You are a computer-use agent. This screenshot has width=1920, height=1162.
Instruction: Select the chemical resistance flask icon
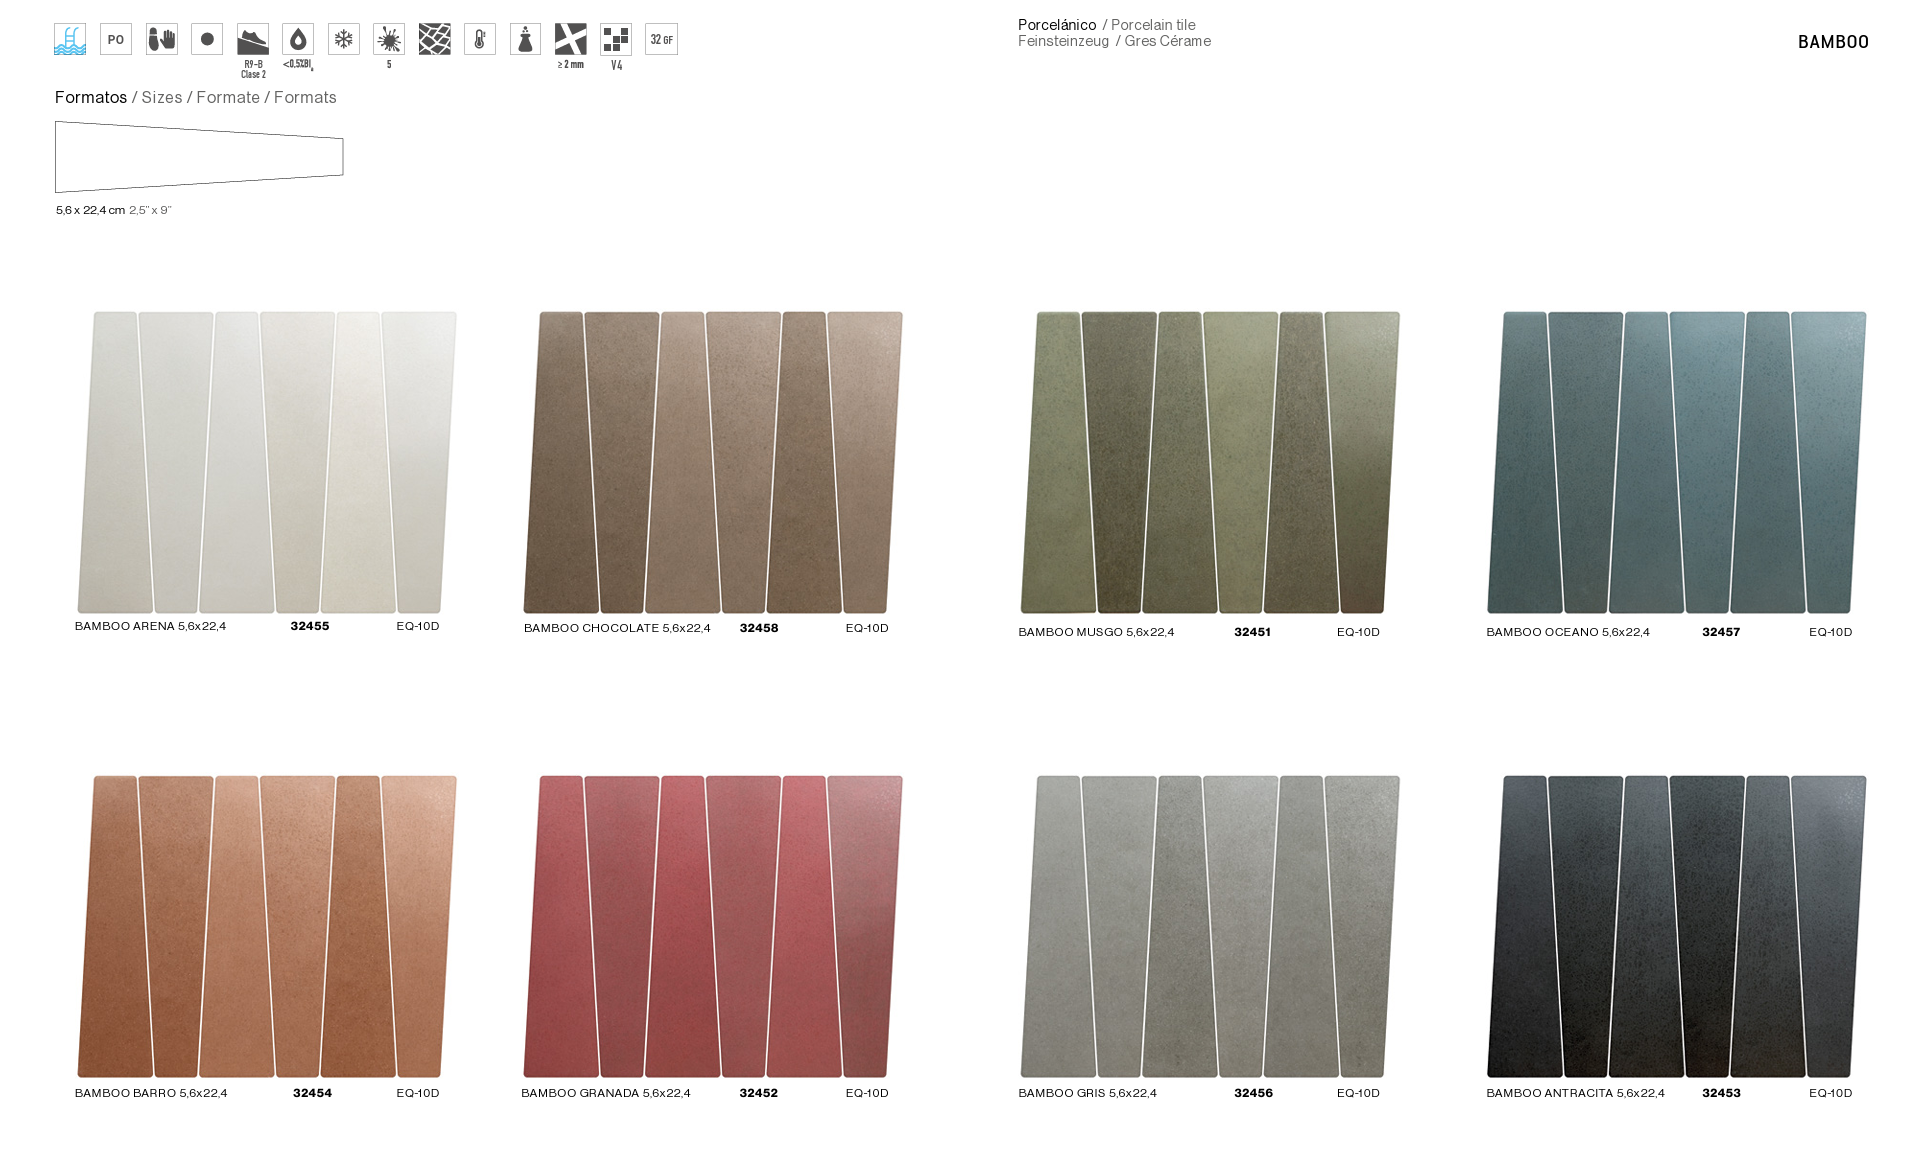[525, 39]
